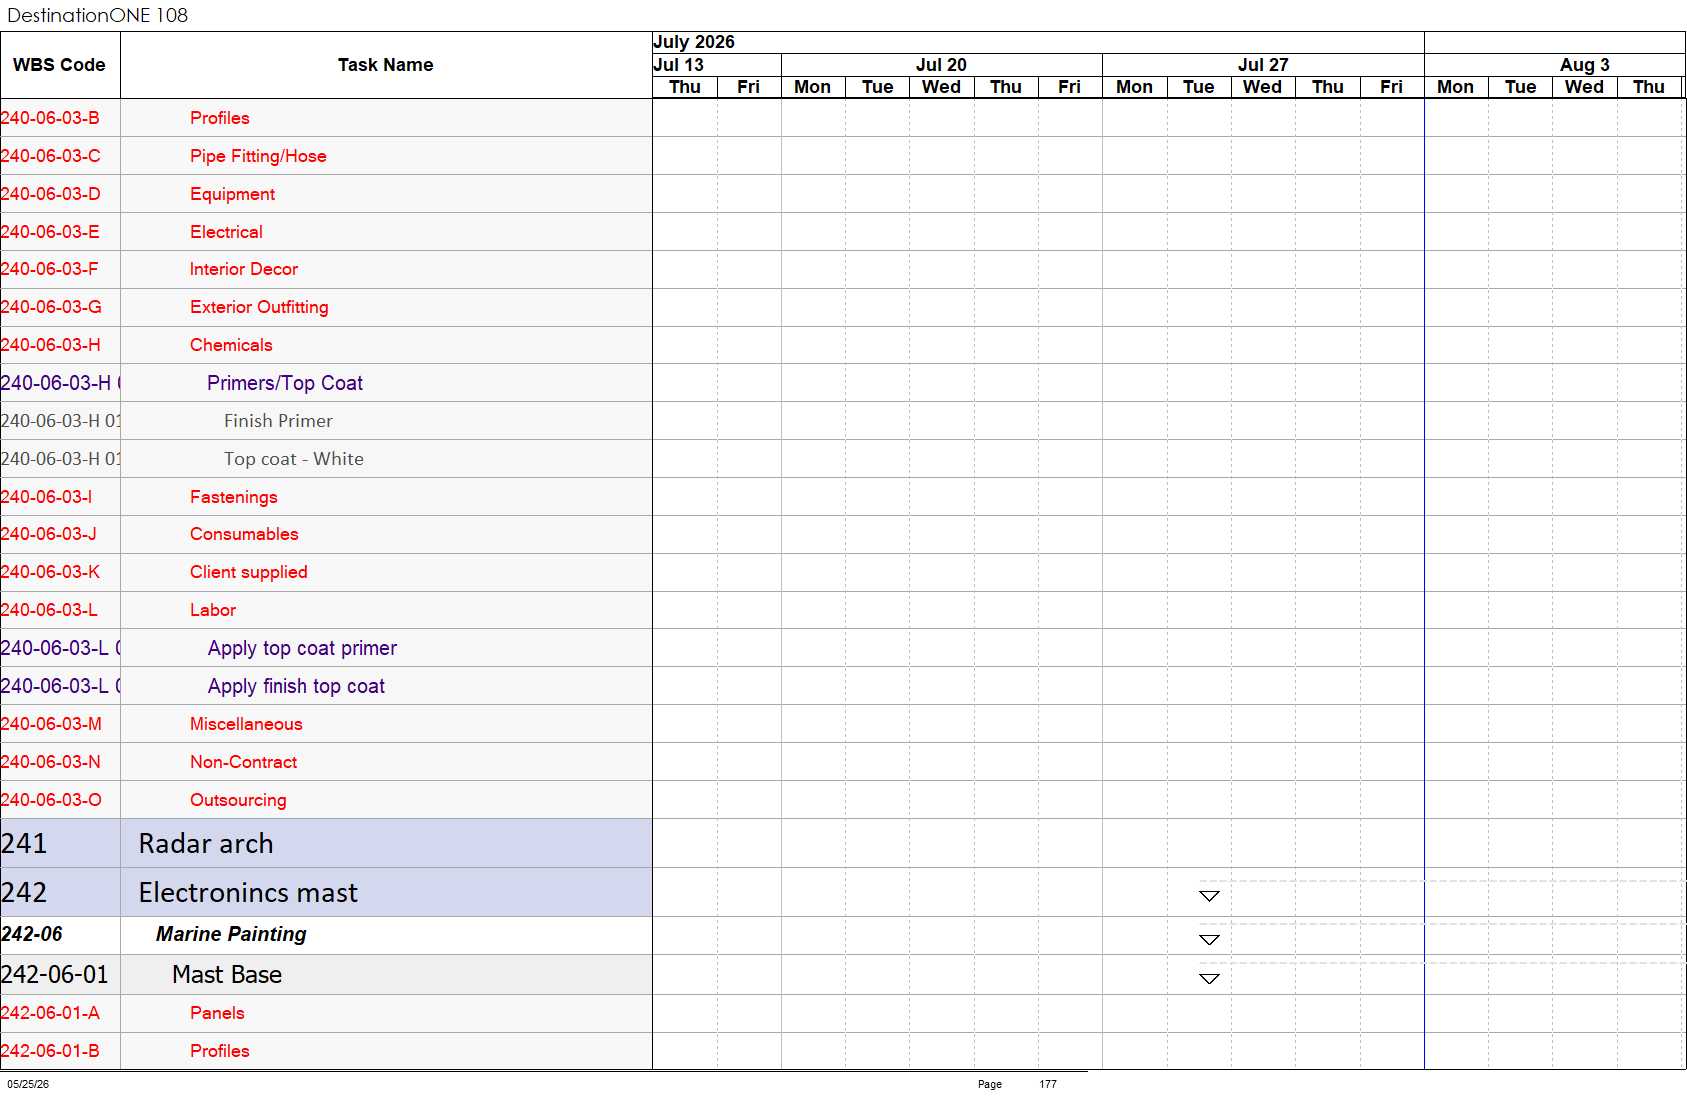The image size is (1687, 1097).
Task: Click the DestinationONE 108 title
Action: click(x=97, y=15)
